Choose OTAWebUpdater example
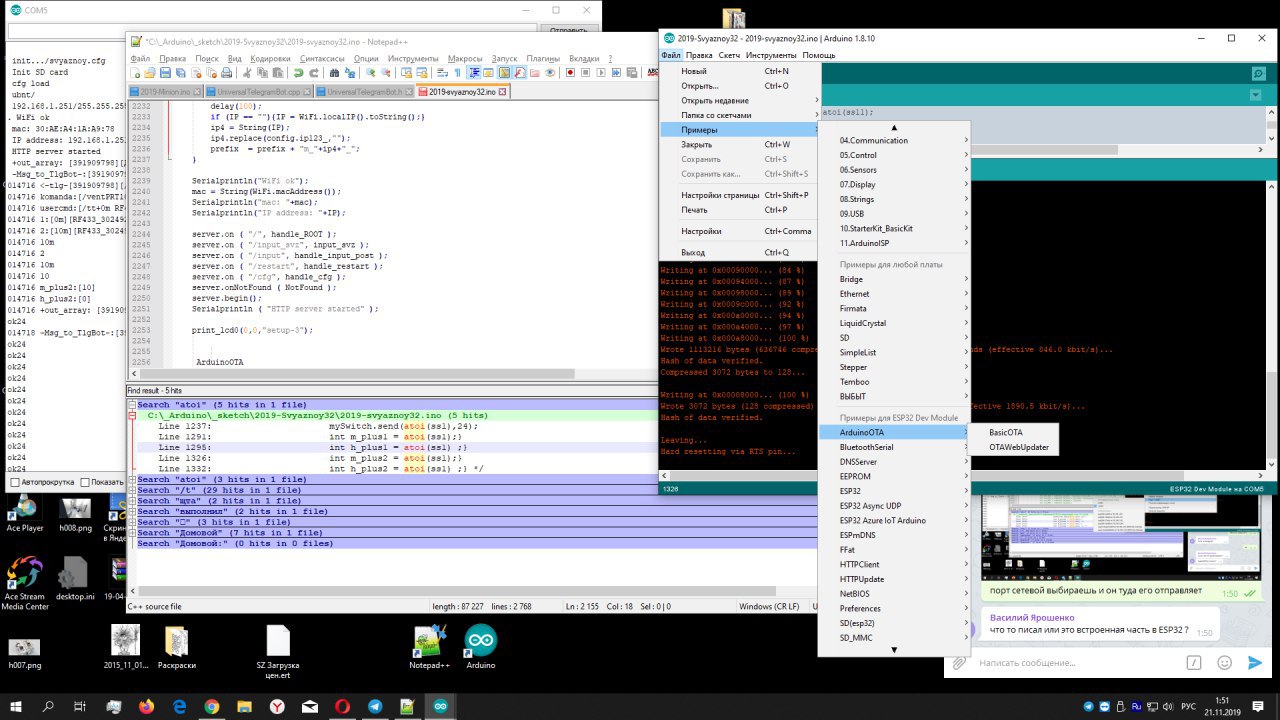Image resolution: width=1280 pixels, height=720 pixels. point(1018,447)
